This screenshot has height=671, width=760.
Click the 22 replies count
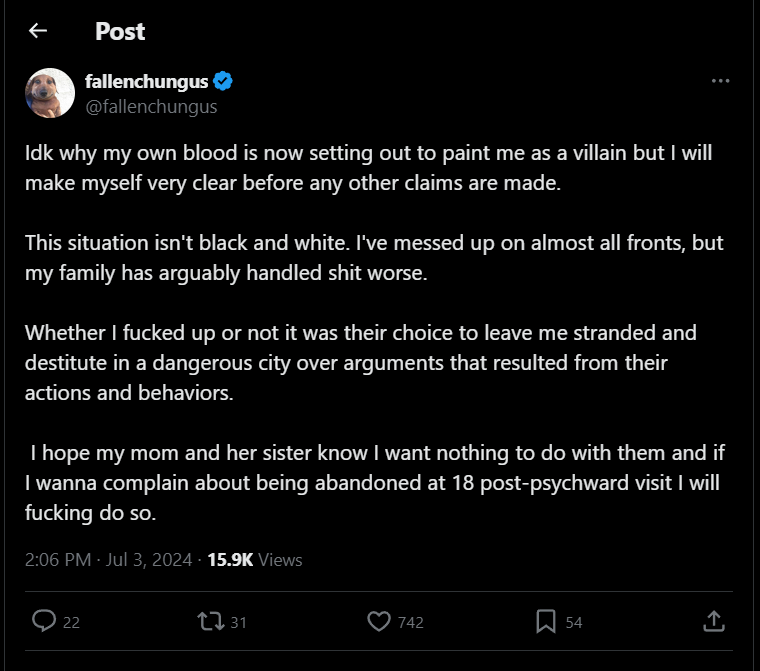coord(71,622)
